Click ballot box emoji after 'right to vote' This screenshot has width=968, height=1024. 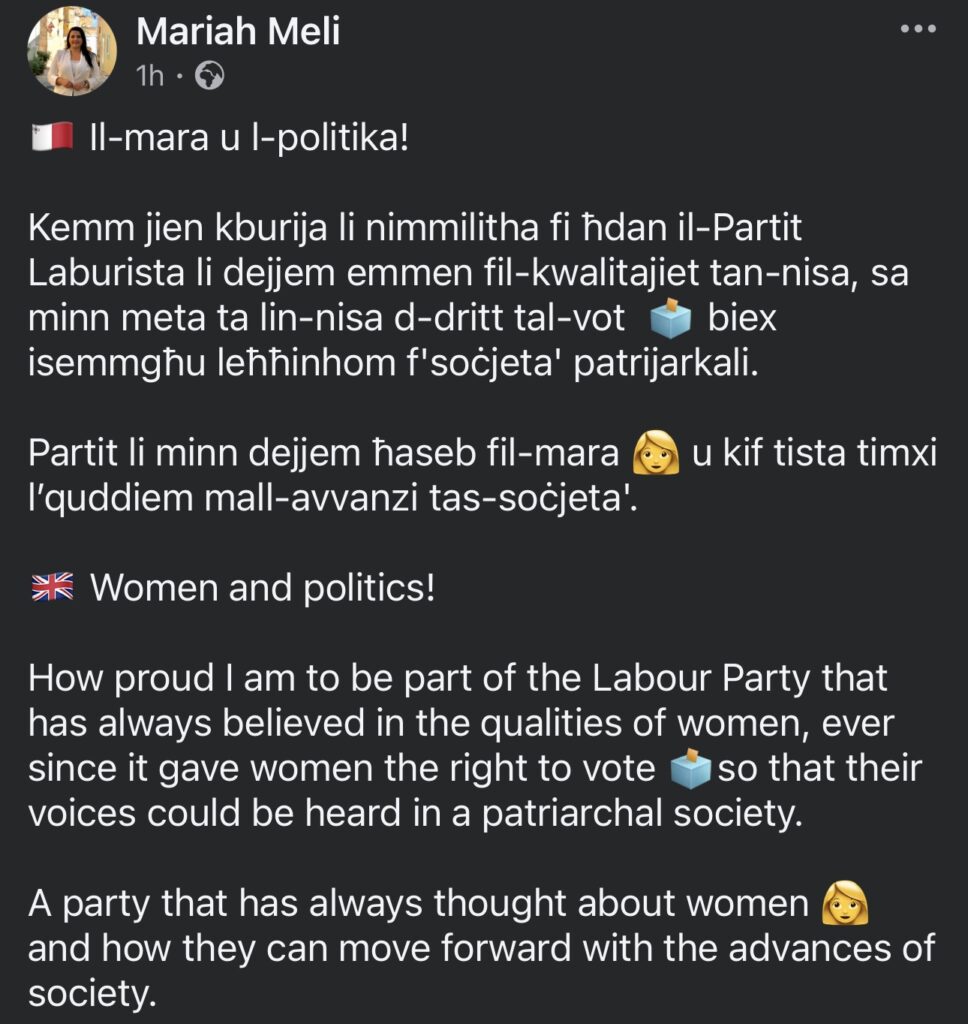pos(692,770)
